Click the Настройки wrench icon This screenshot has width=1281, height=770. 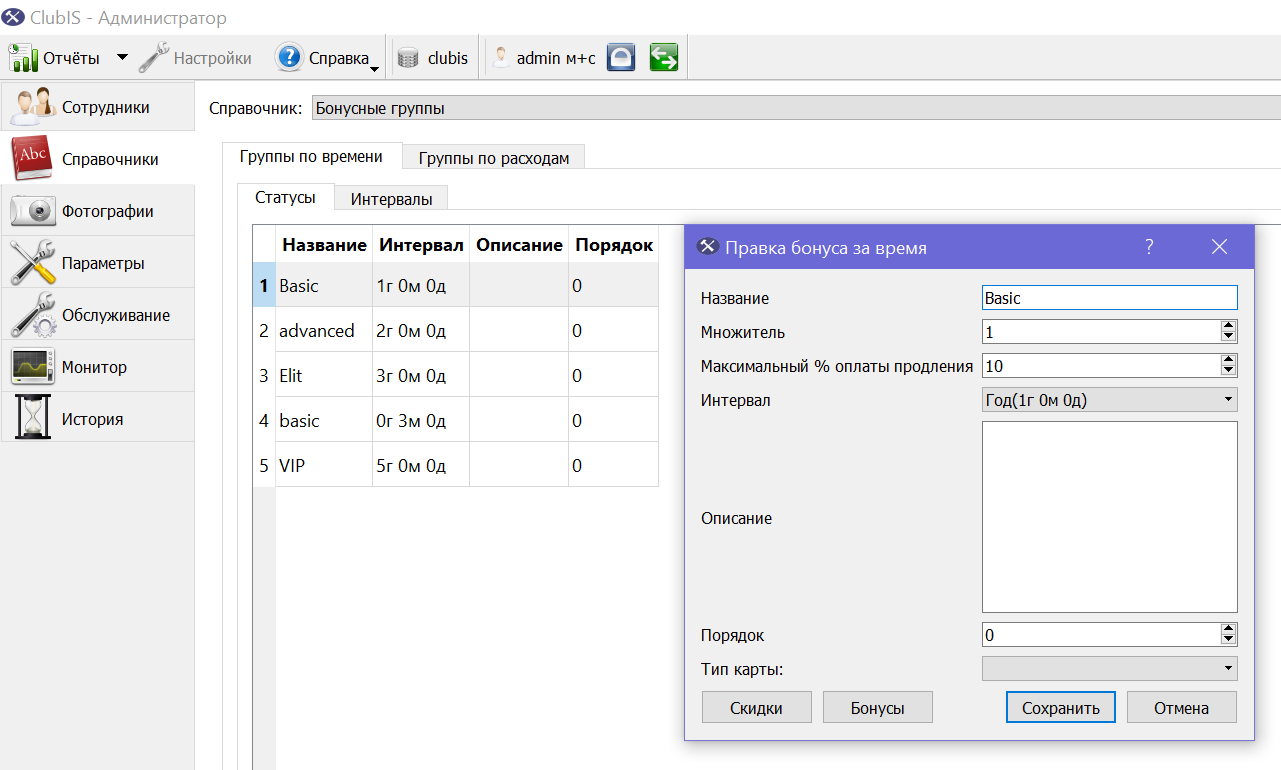[x=153, y=57]
